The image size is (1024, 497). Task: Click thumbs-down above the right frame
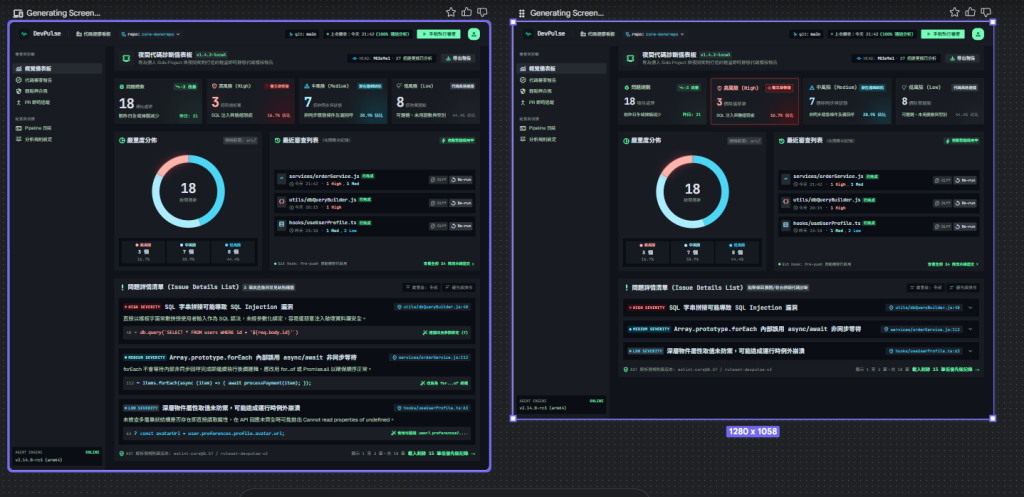coord(986,12)
